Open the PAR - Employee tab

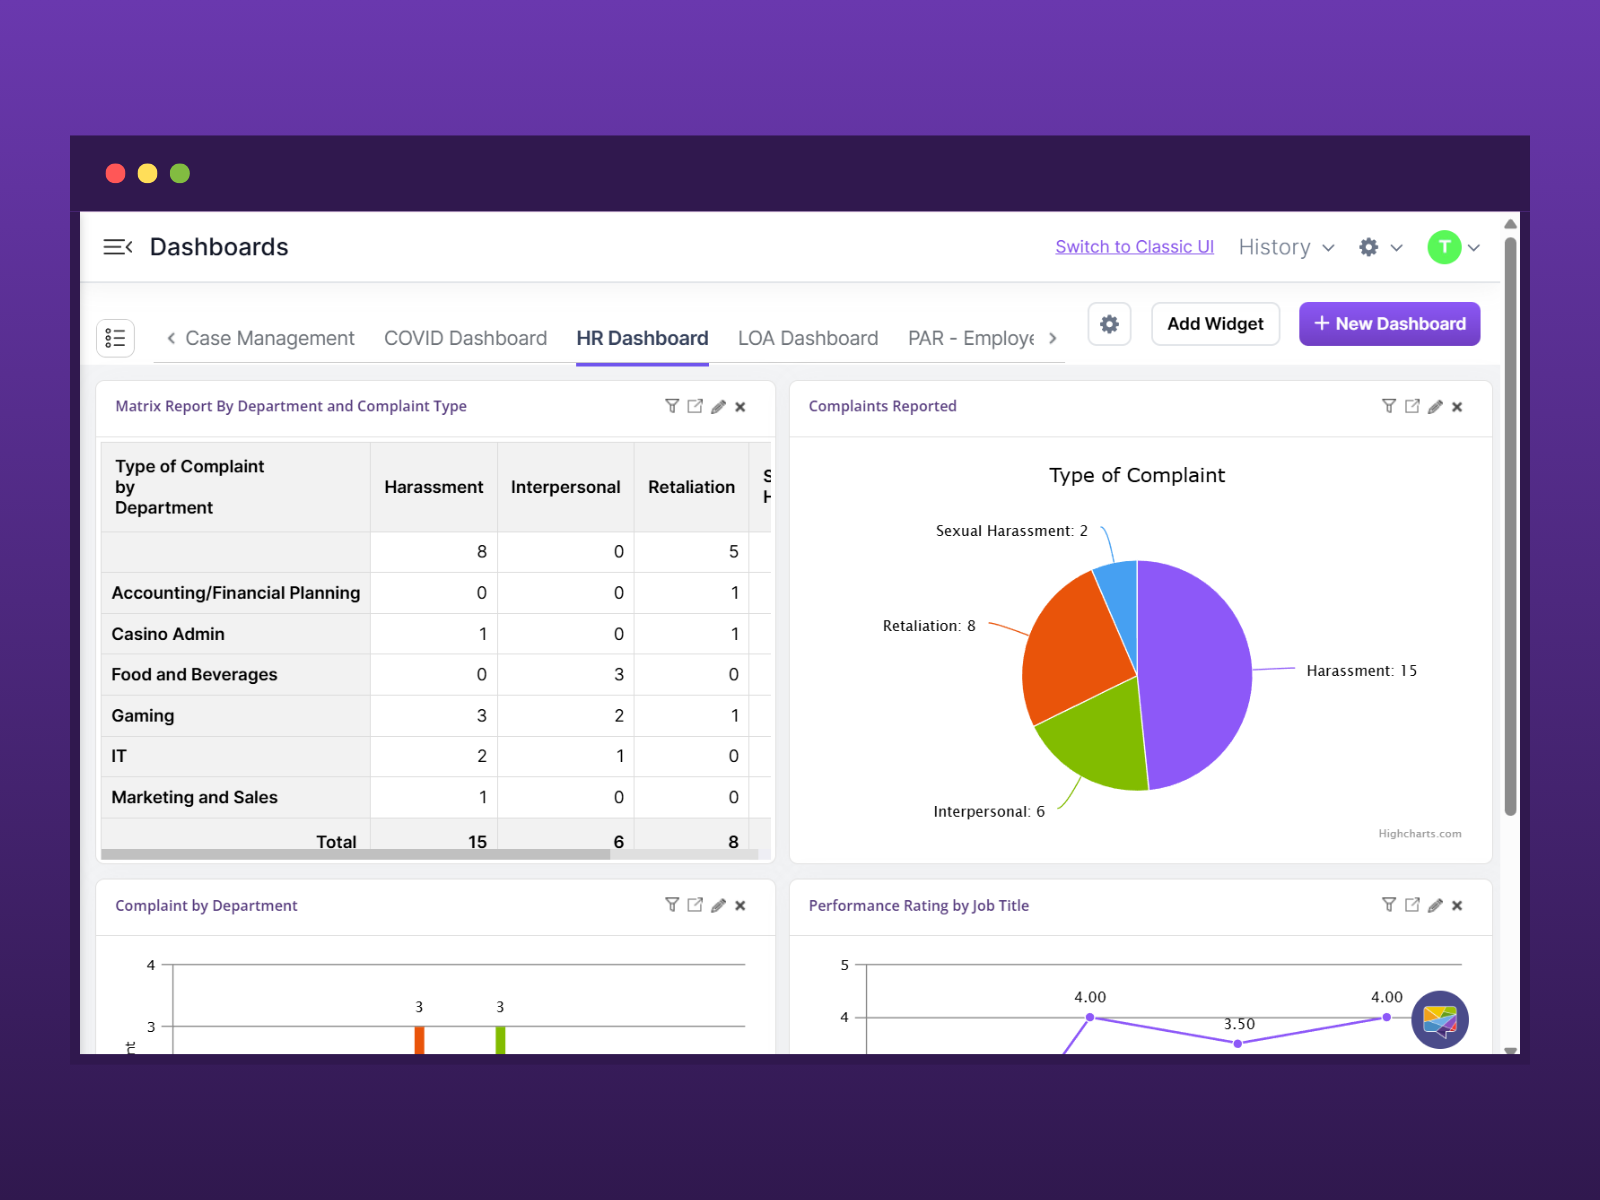point(971,338)
